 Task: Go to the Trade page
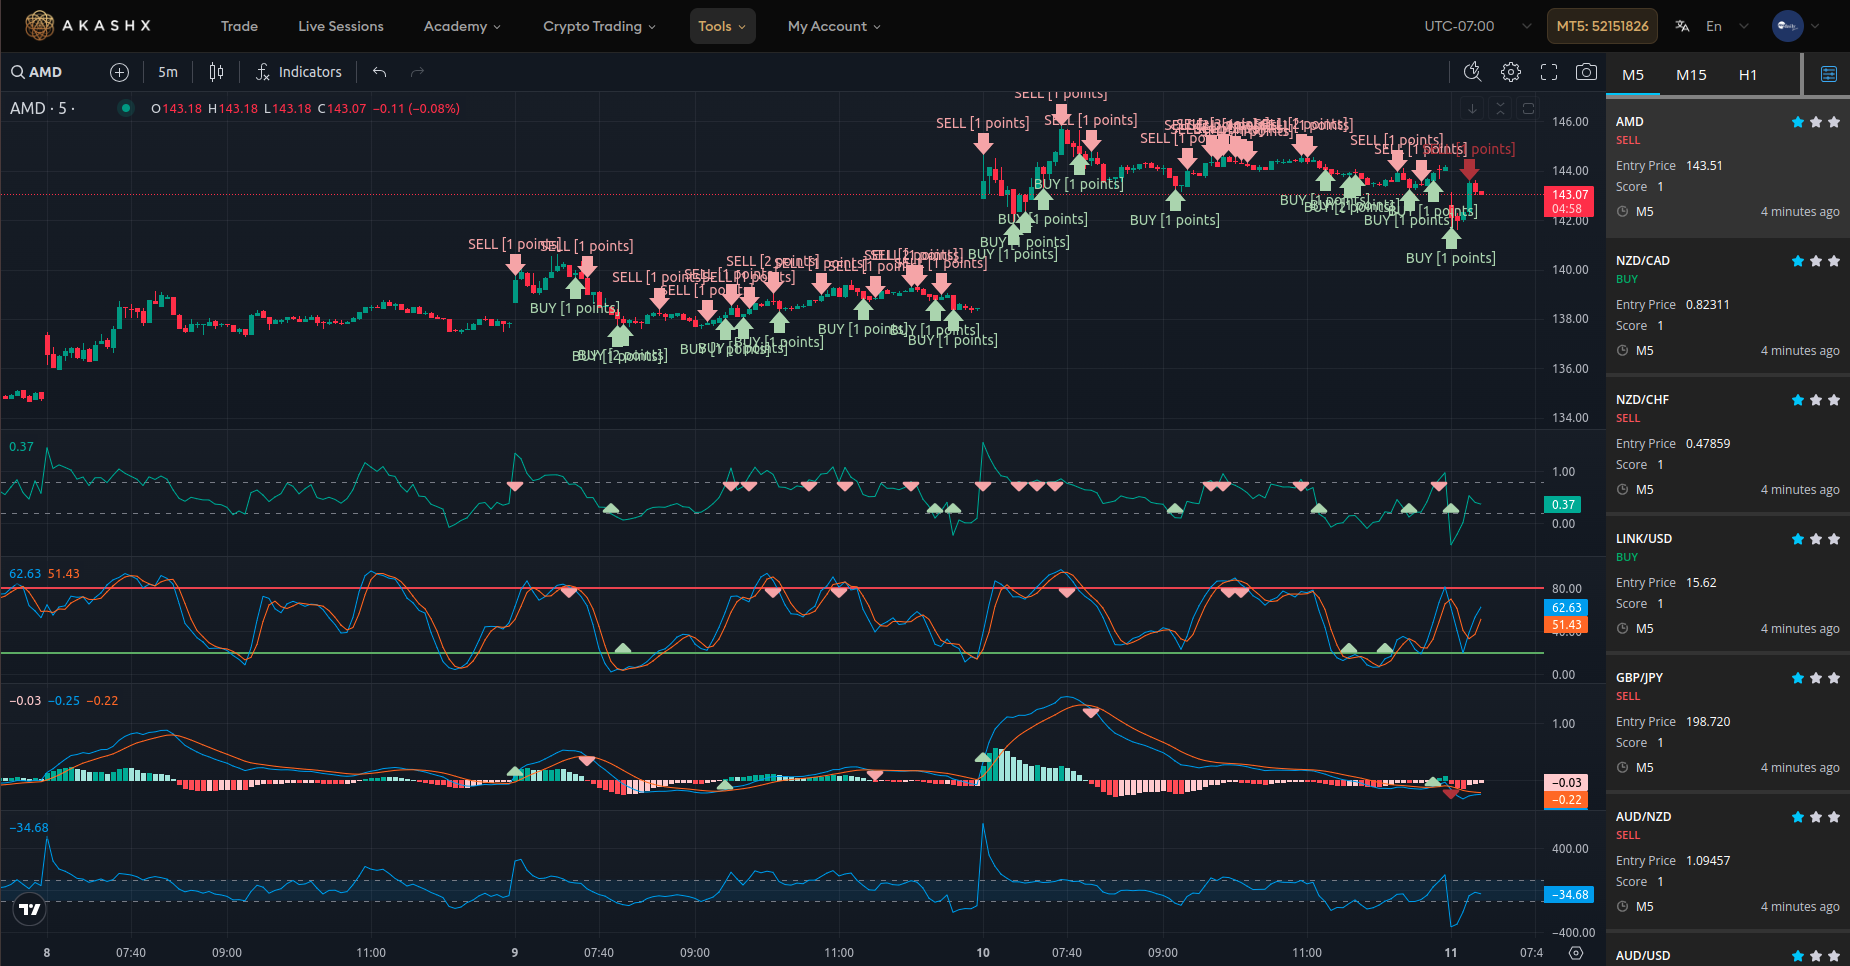[239, 26]
